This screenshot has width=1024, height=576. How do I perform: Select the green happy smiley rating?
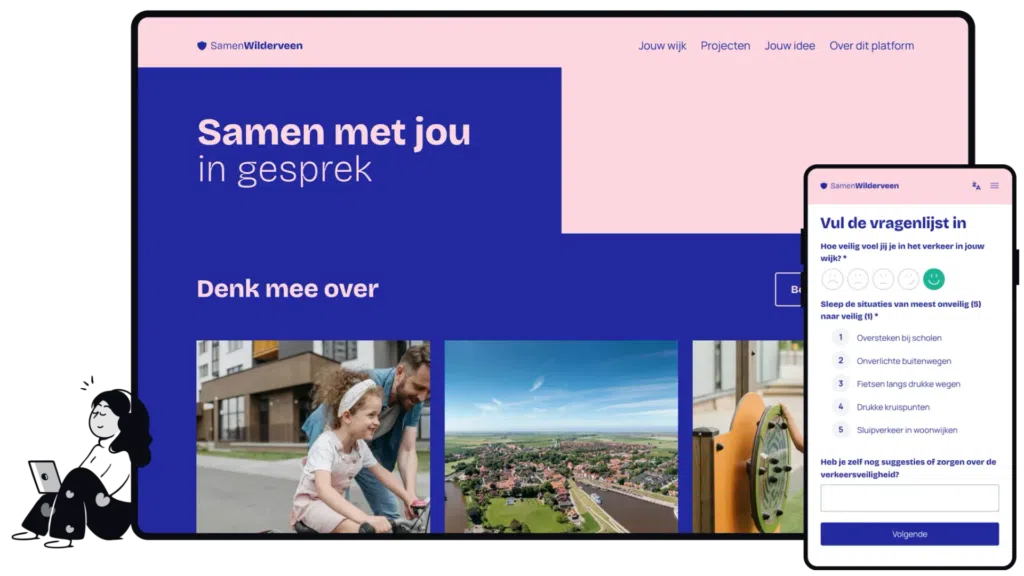pyautogui.click(x=934, y=279)
